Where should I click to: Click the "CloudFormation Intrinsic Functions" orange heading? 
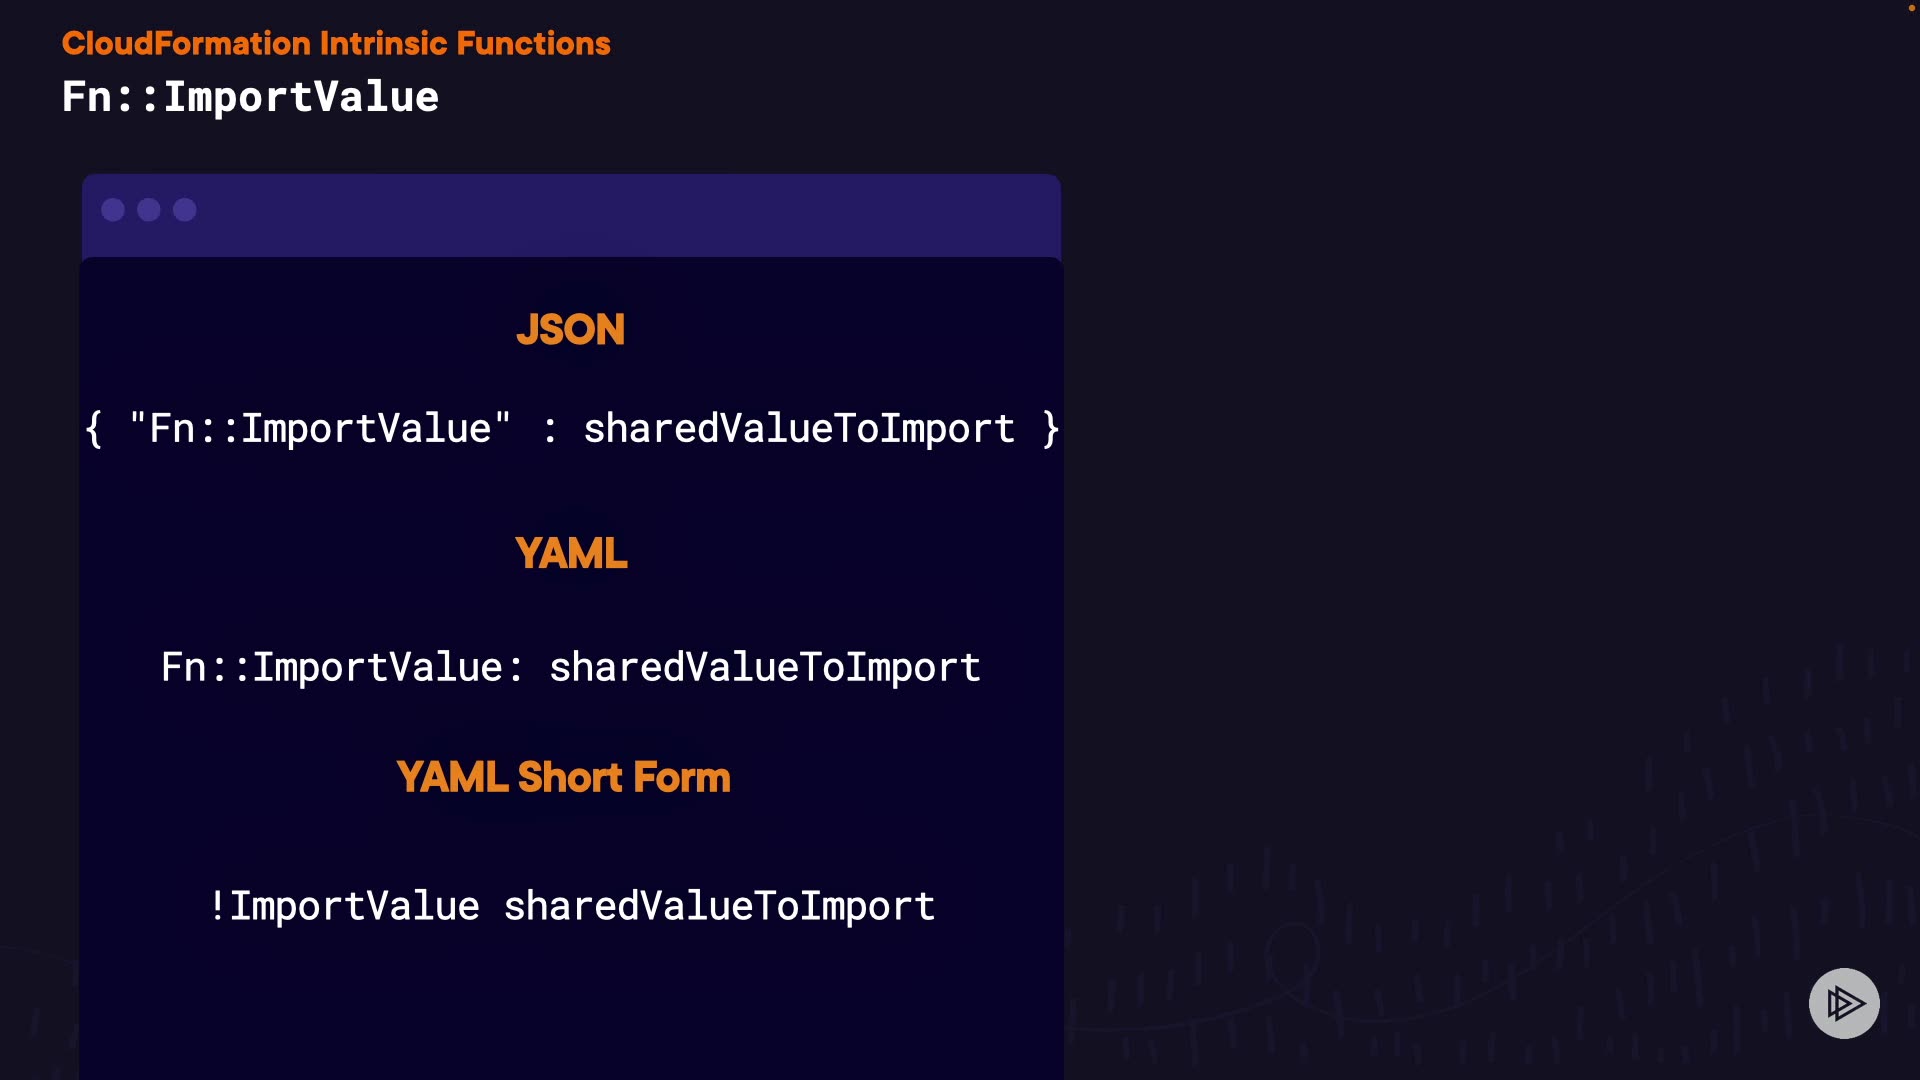pyautogui.click(x=336, y=44)
